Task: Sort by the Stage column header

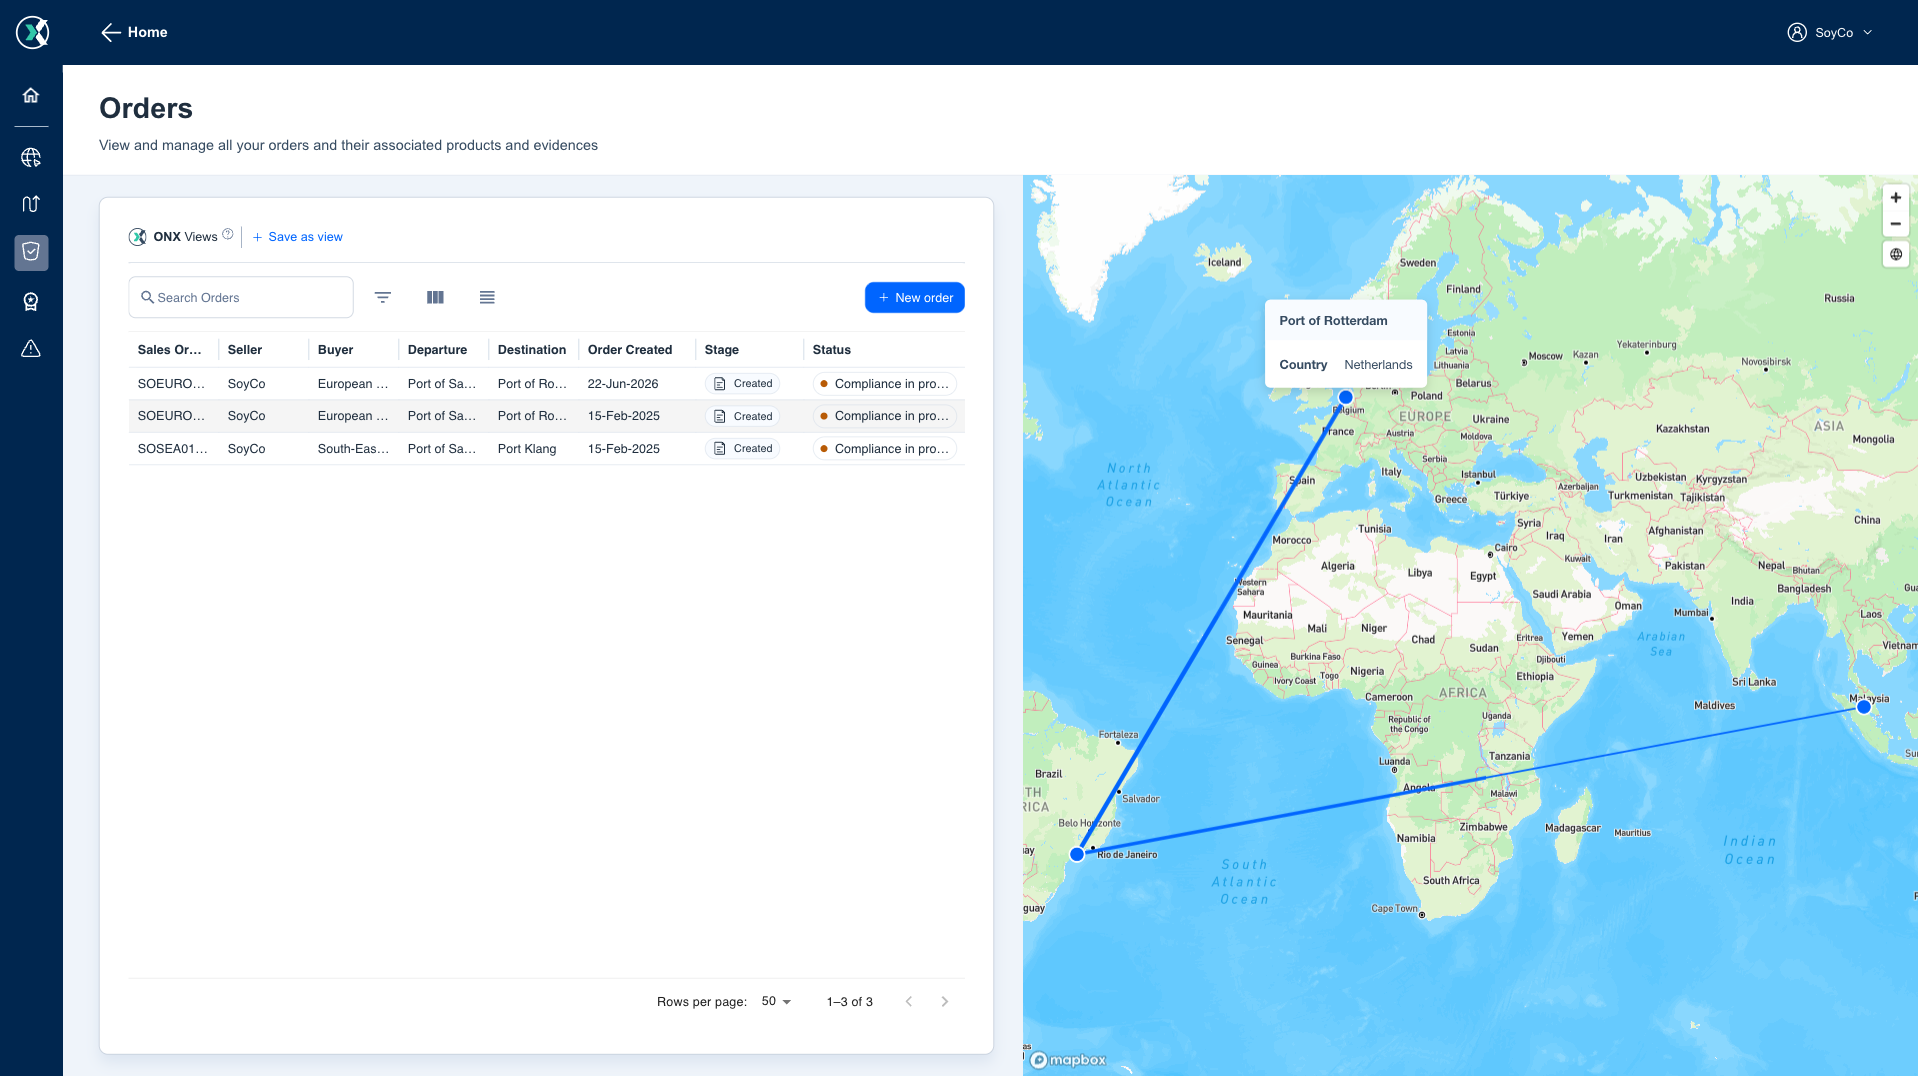Action: (x=722, y=350)
